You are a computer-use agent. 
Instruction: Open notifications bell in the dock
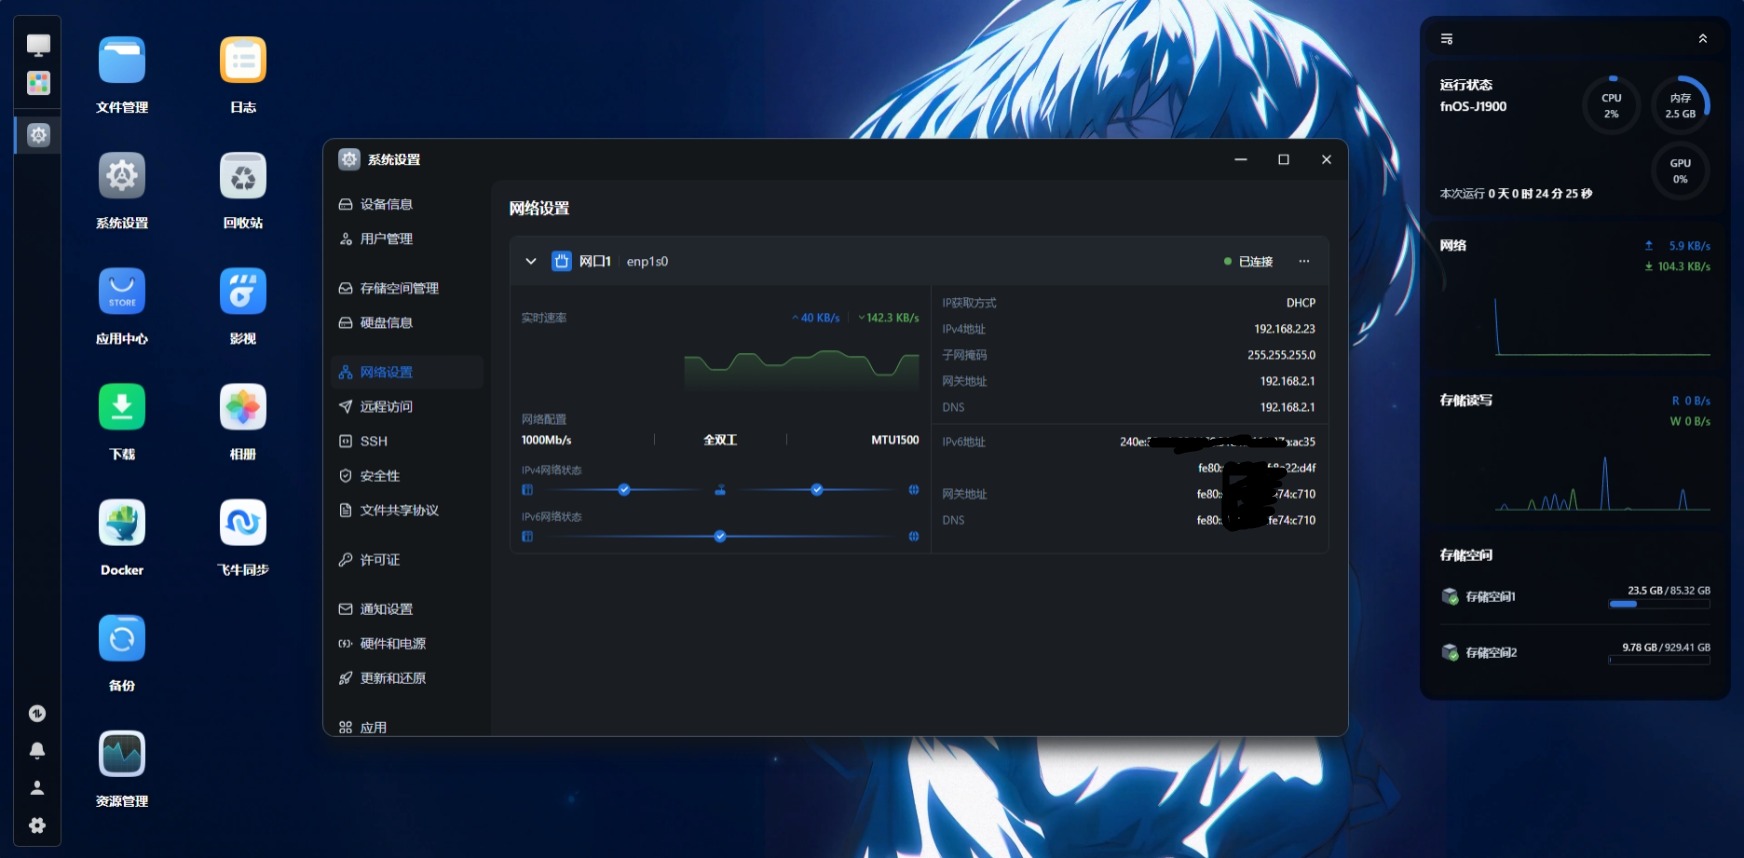37,751
